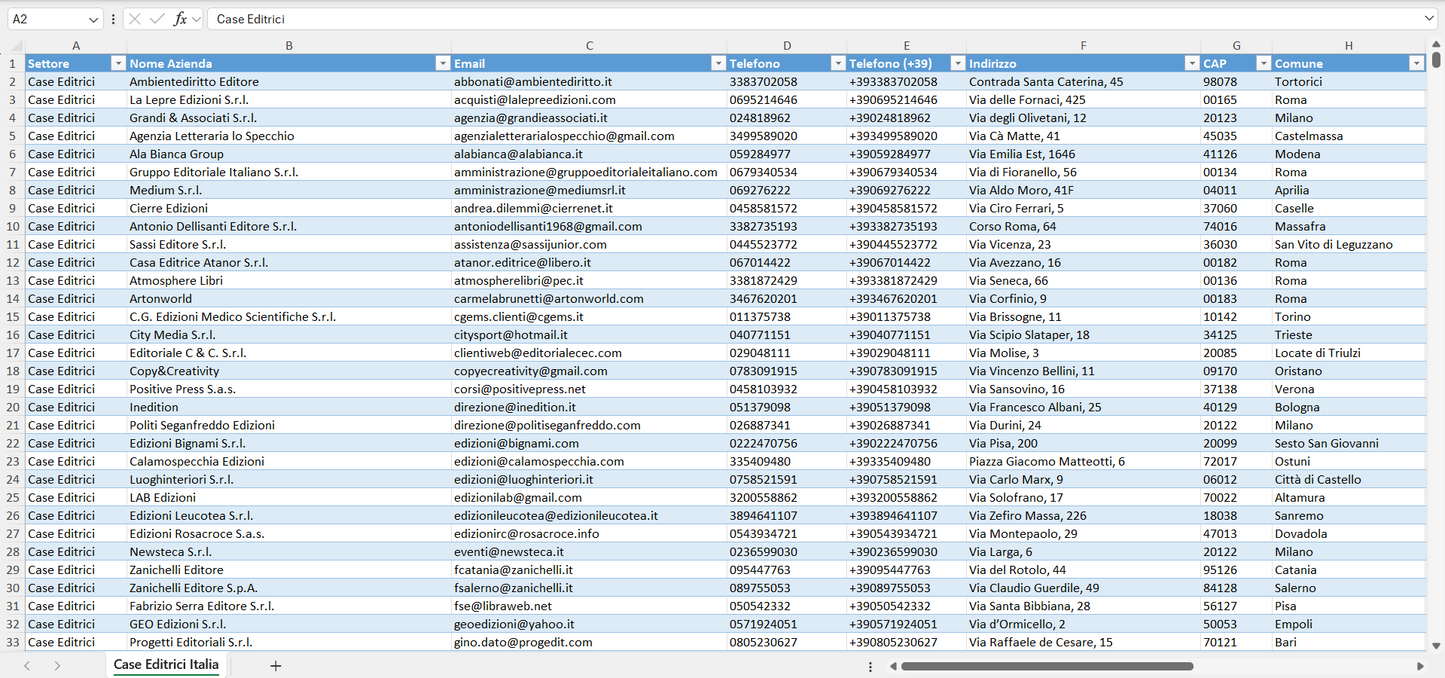Select column B header
Viewport: 1445px width, 678px height.
[x=289, y=46]
